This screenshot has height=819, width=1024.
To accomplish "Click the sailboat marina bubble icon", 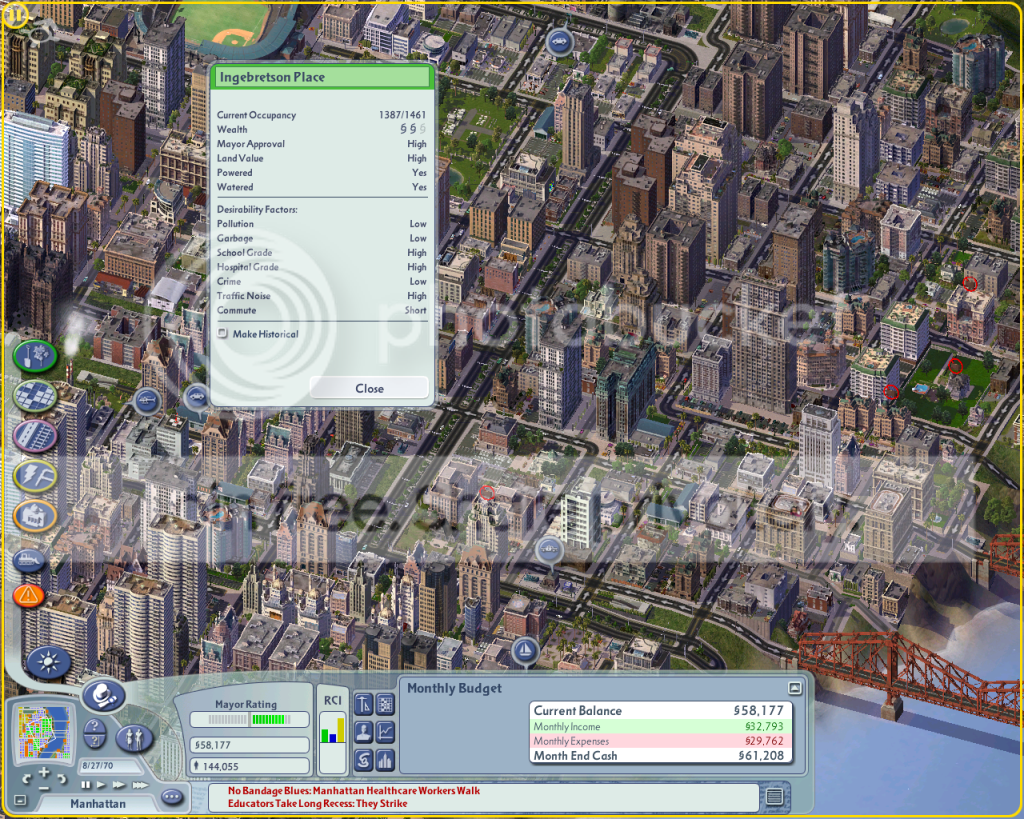I will 524,650.
